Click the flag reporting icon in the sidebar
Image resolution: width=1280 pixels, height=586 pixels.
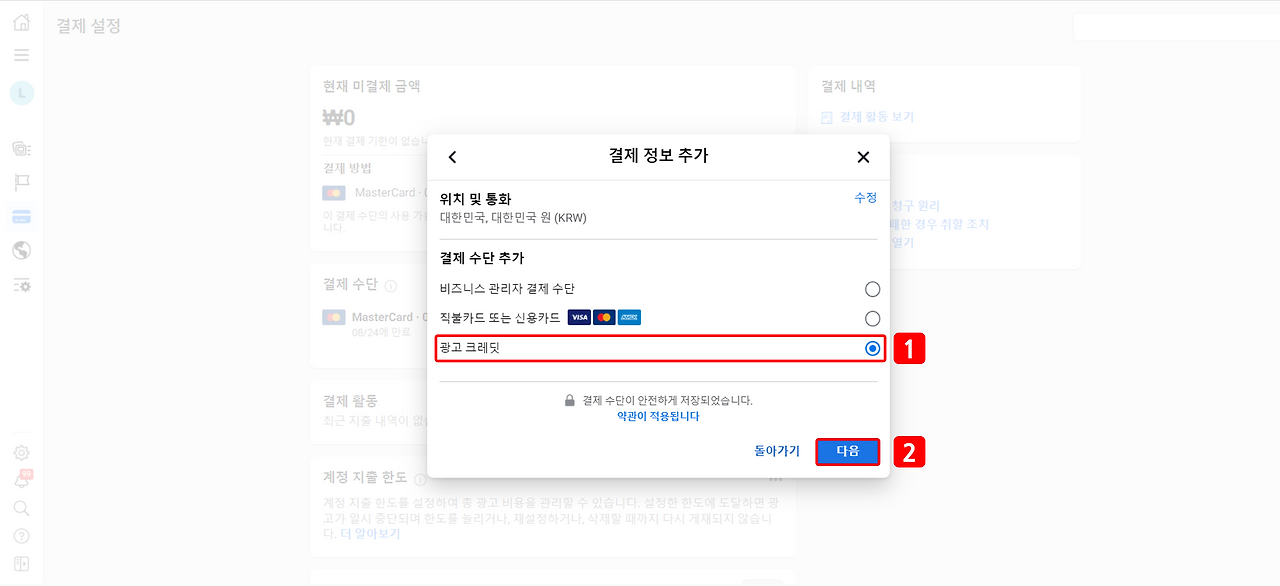(21, 181)
